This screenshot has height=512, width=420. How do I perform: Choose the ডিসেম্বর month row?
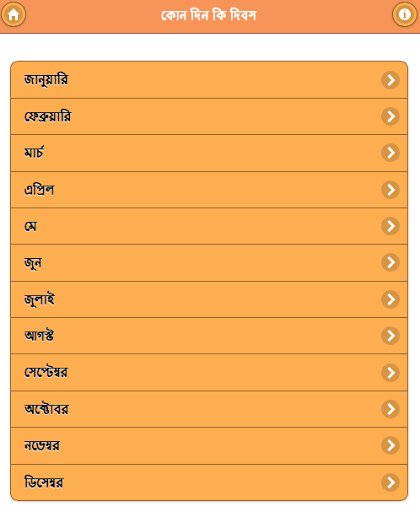tap(209, 482)
